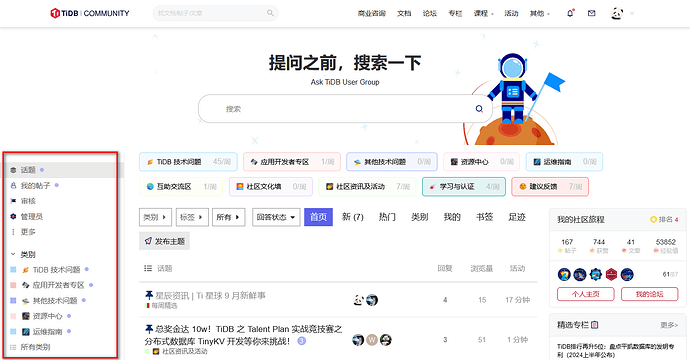Click the magnifier icon in header search box

click(x=270, y=13)
